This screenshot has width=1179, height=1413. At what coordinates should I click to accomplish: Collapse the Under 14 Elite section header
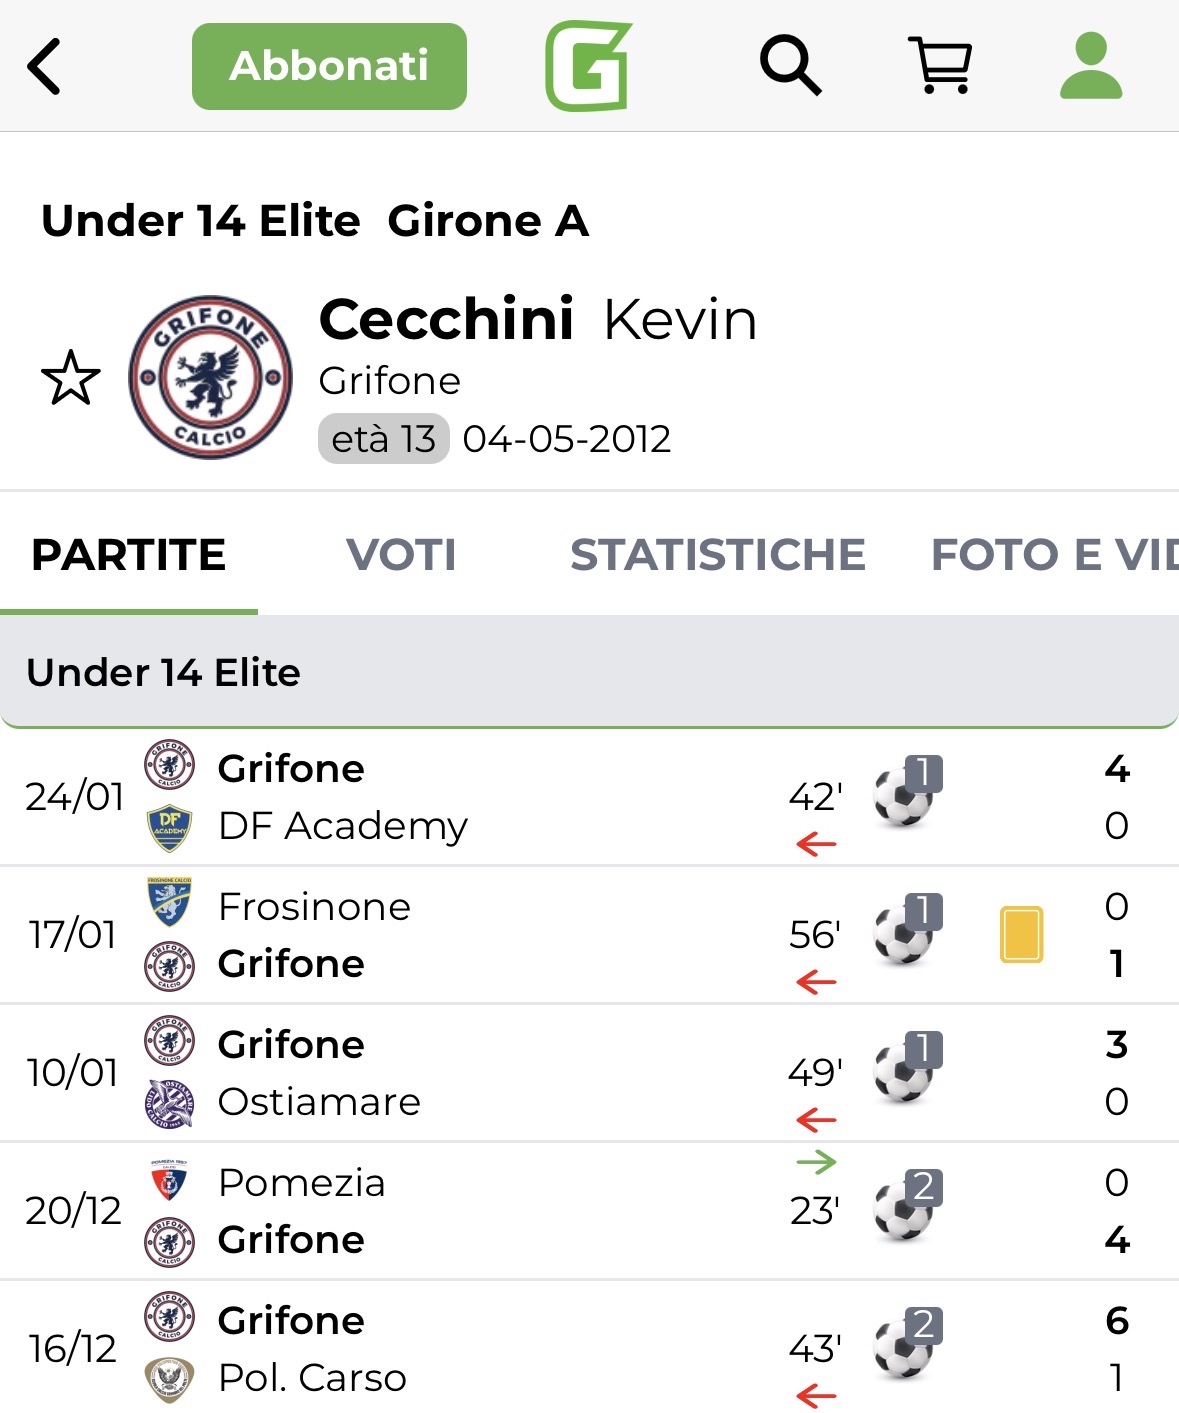pos(589,672)
